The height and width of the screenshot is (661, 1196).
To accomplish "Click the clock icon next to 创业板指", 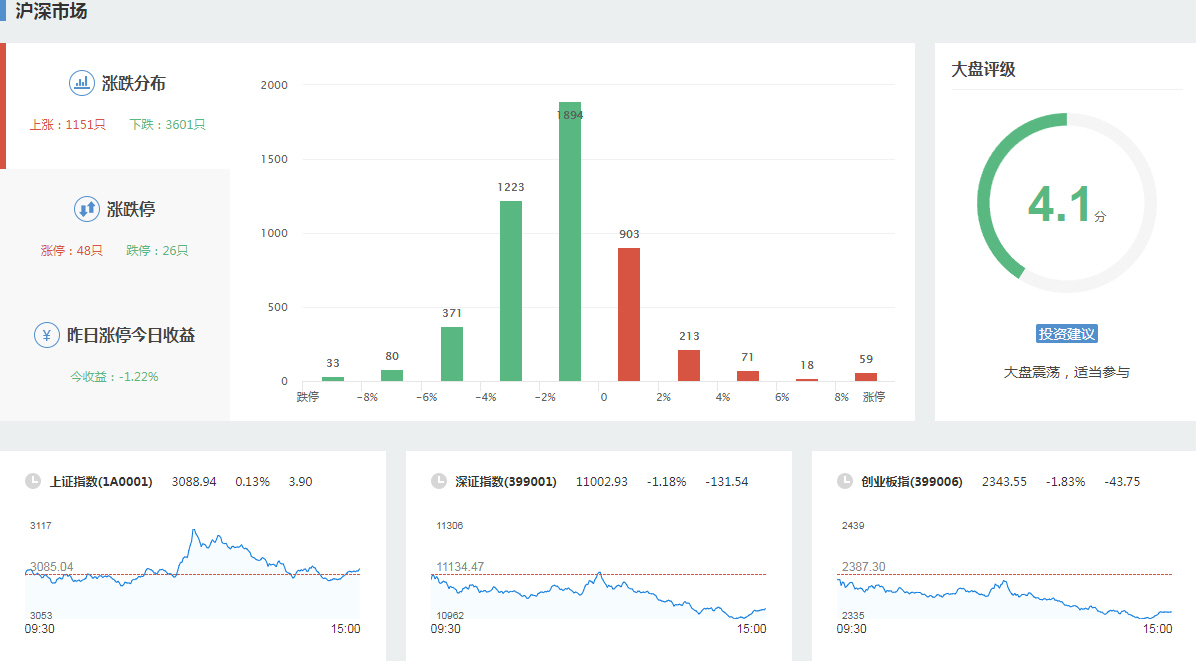I will click(845, 481).
